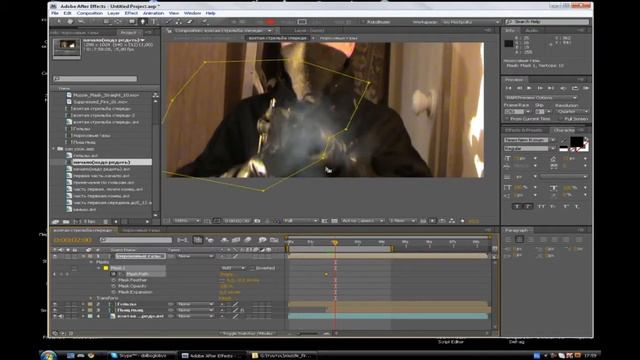Click Mask Expansion stopwatch
The width and height of the screenshot is (640, 360).
(114, 292)
